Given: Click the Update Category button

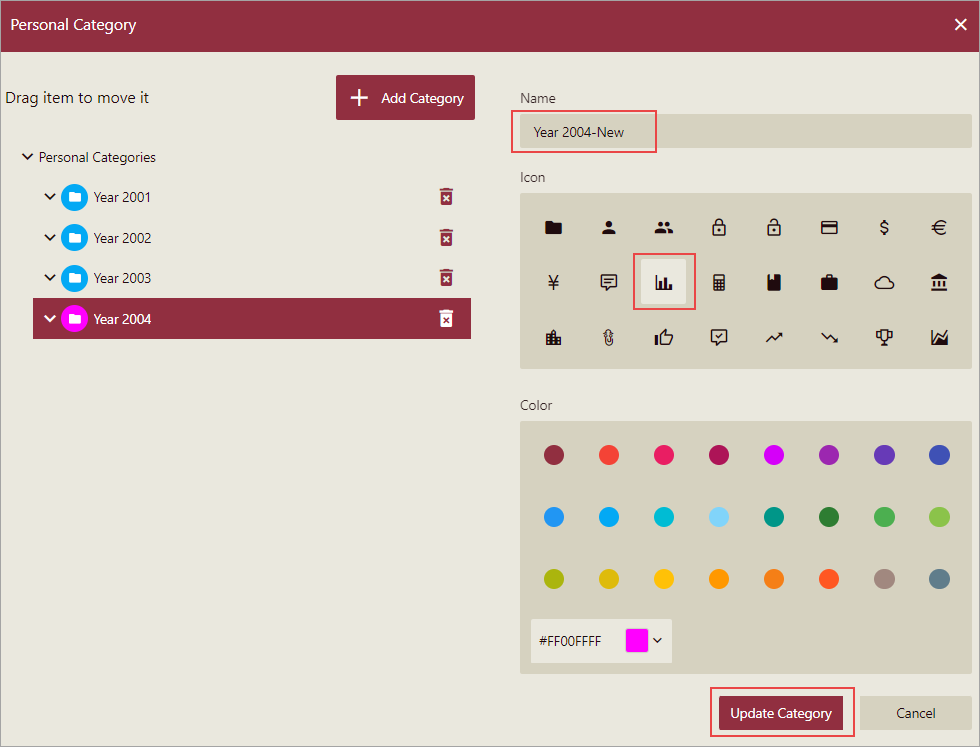Looking at the screenshot, I should point(781,713).
